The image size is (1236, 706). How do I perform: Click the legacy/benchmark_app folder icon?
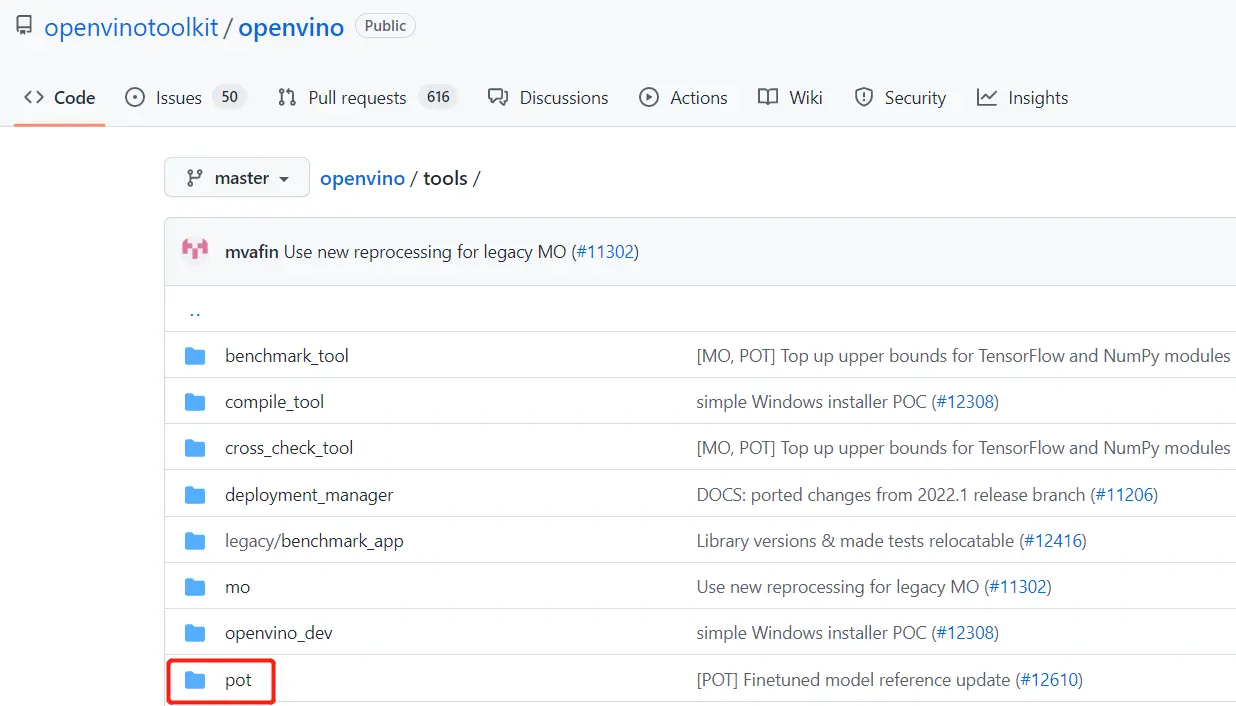pyautogui.click(x=195, y=541)
